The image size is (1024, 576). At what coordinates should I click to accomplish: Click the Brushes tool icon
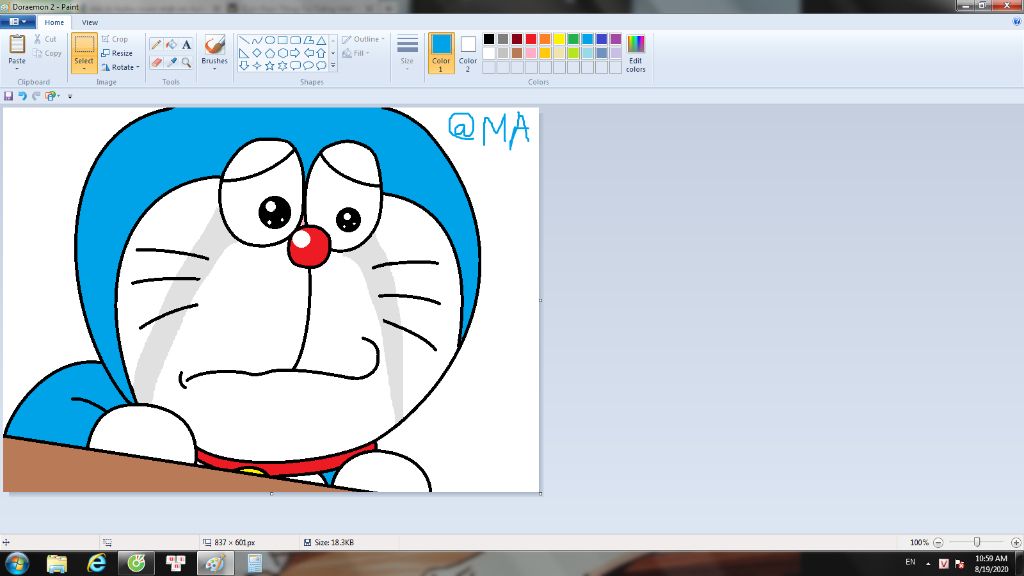[x=214, y=45]
